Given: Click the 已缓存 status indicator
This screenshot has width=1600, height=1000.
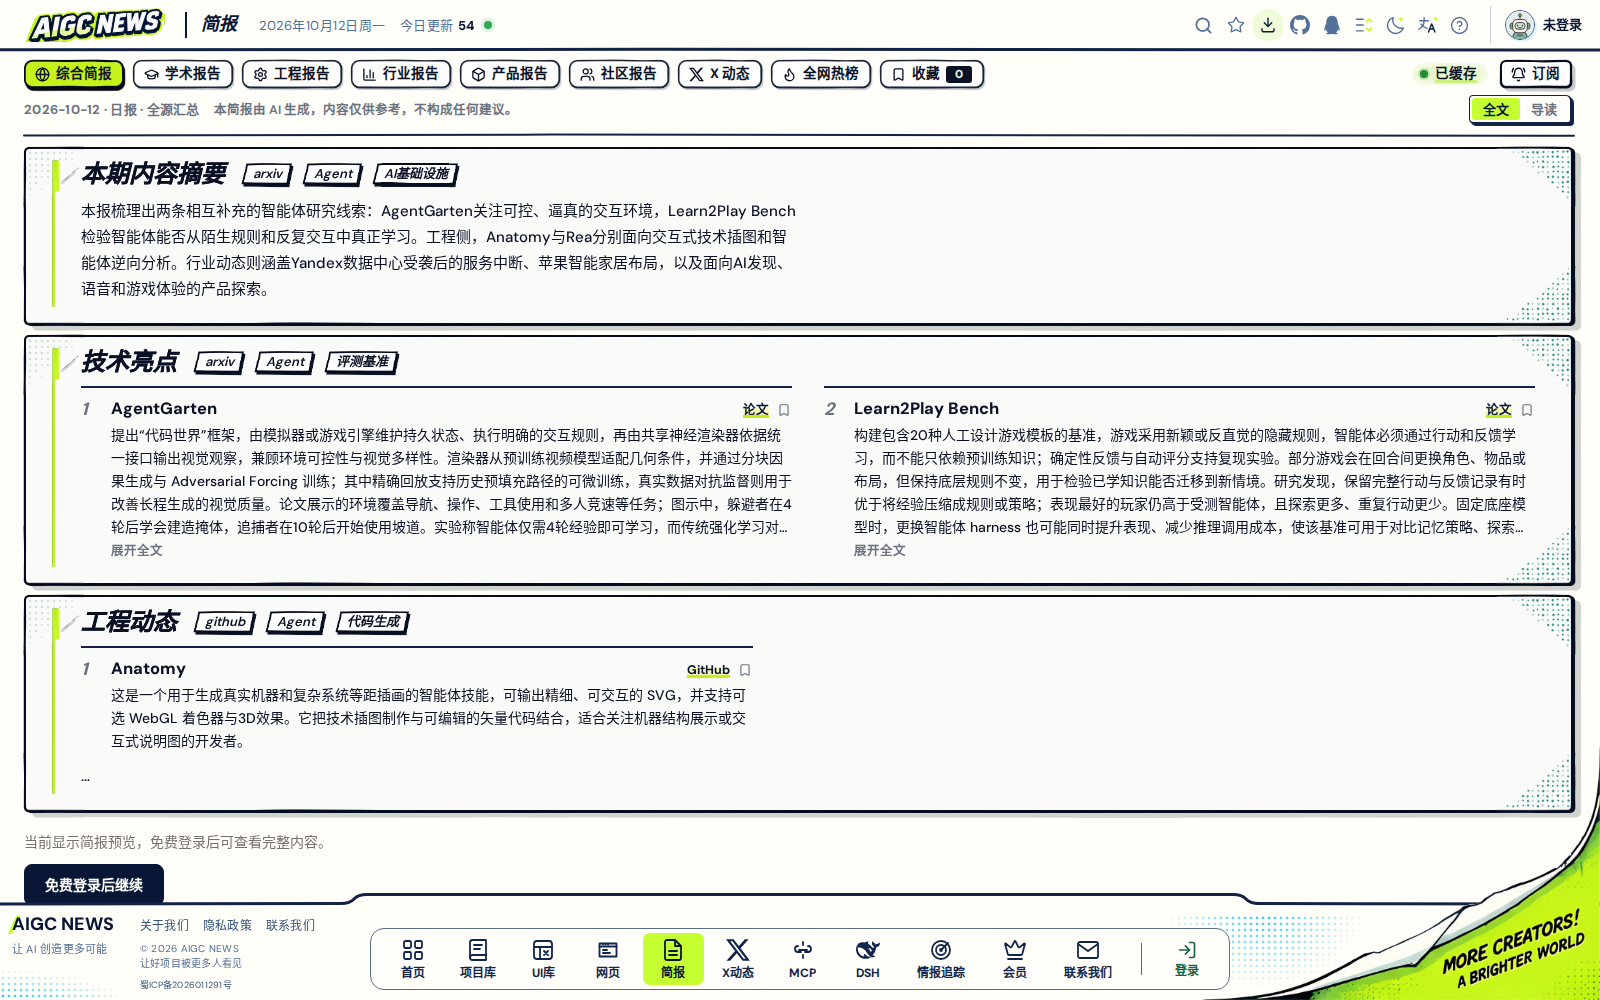Looking at the screenshot, I should (1448, 74).
